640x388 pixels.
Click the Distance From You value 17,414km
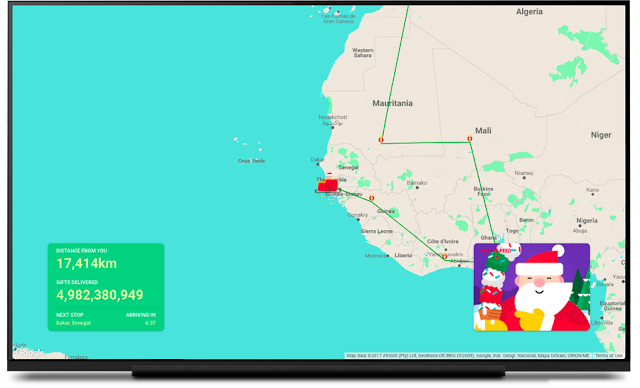(87, 264)
